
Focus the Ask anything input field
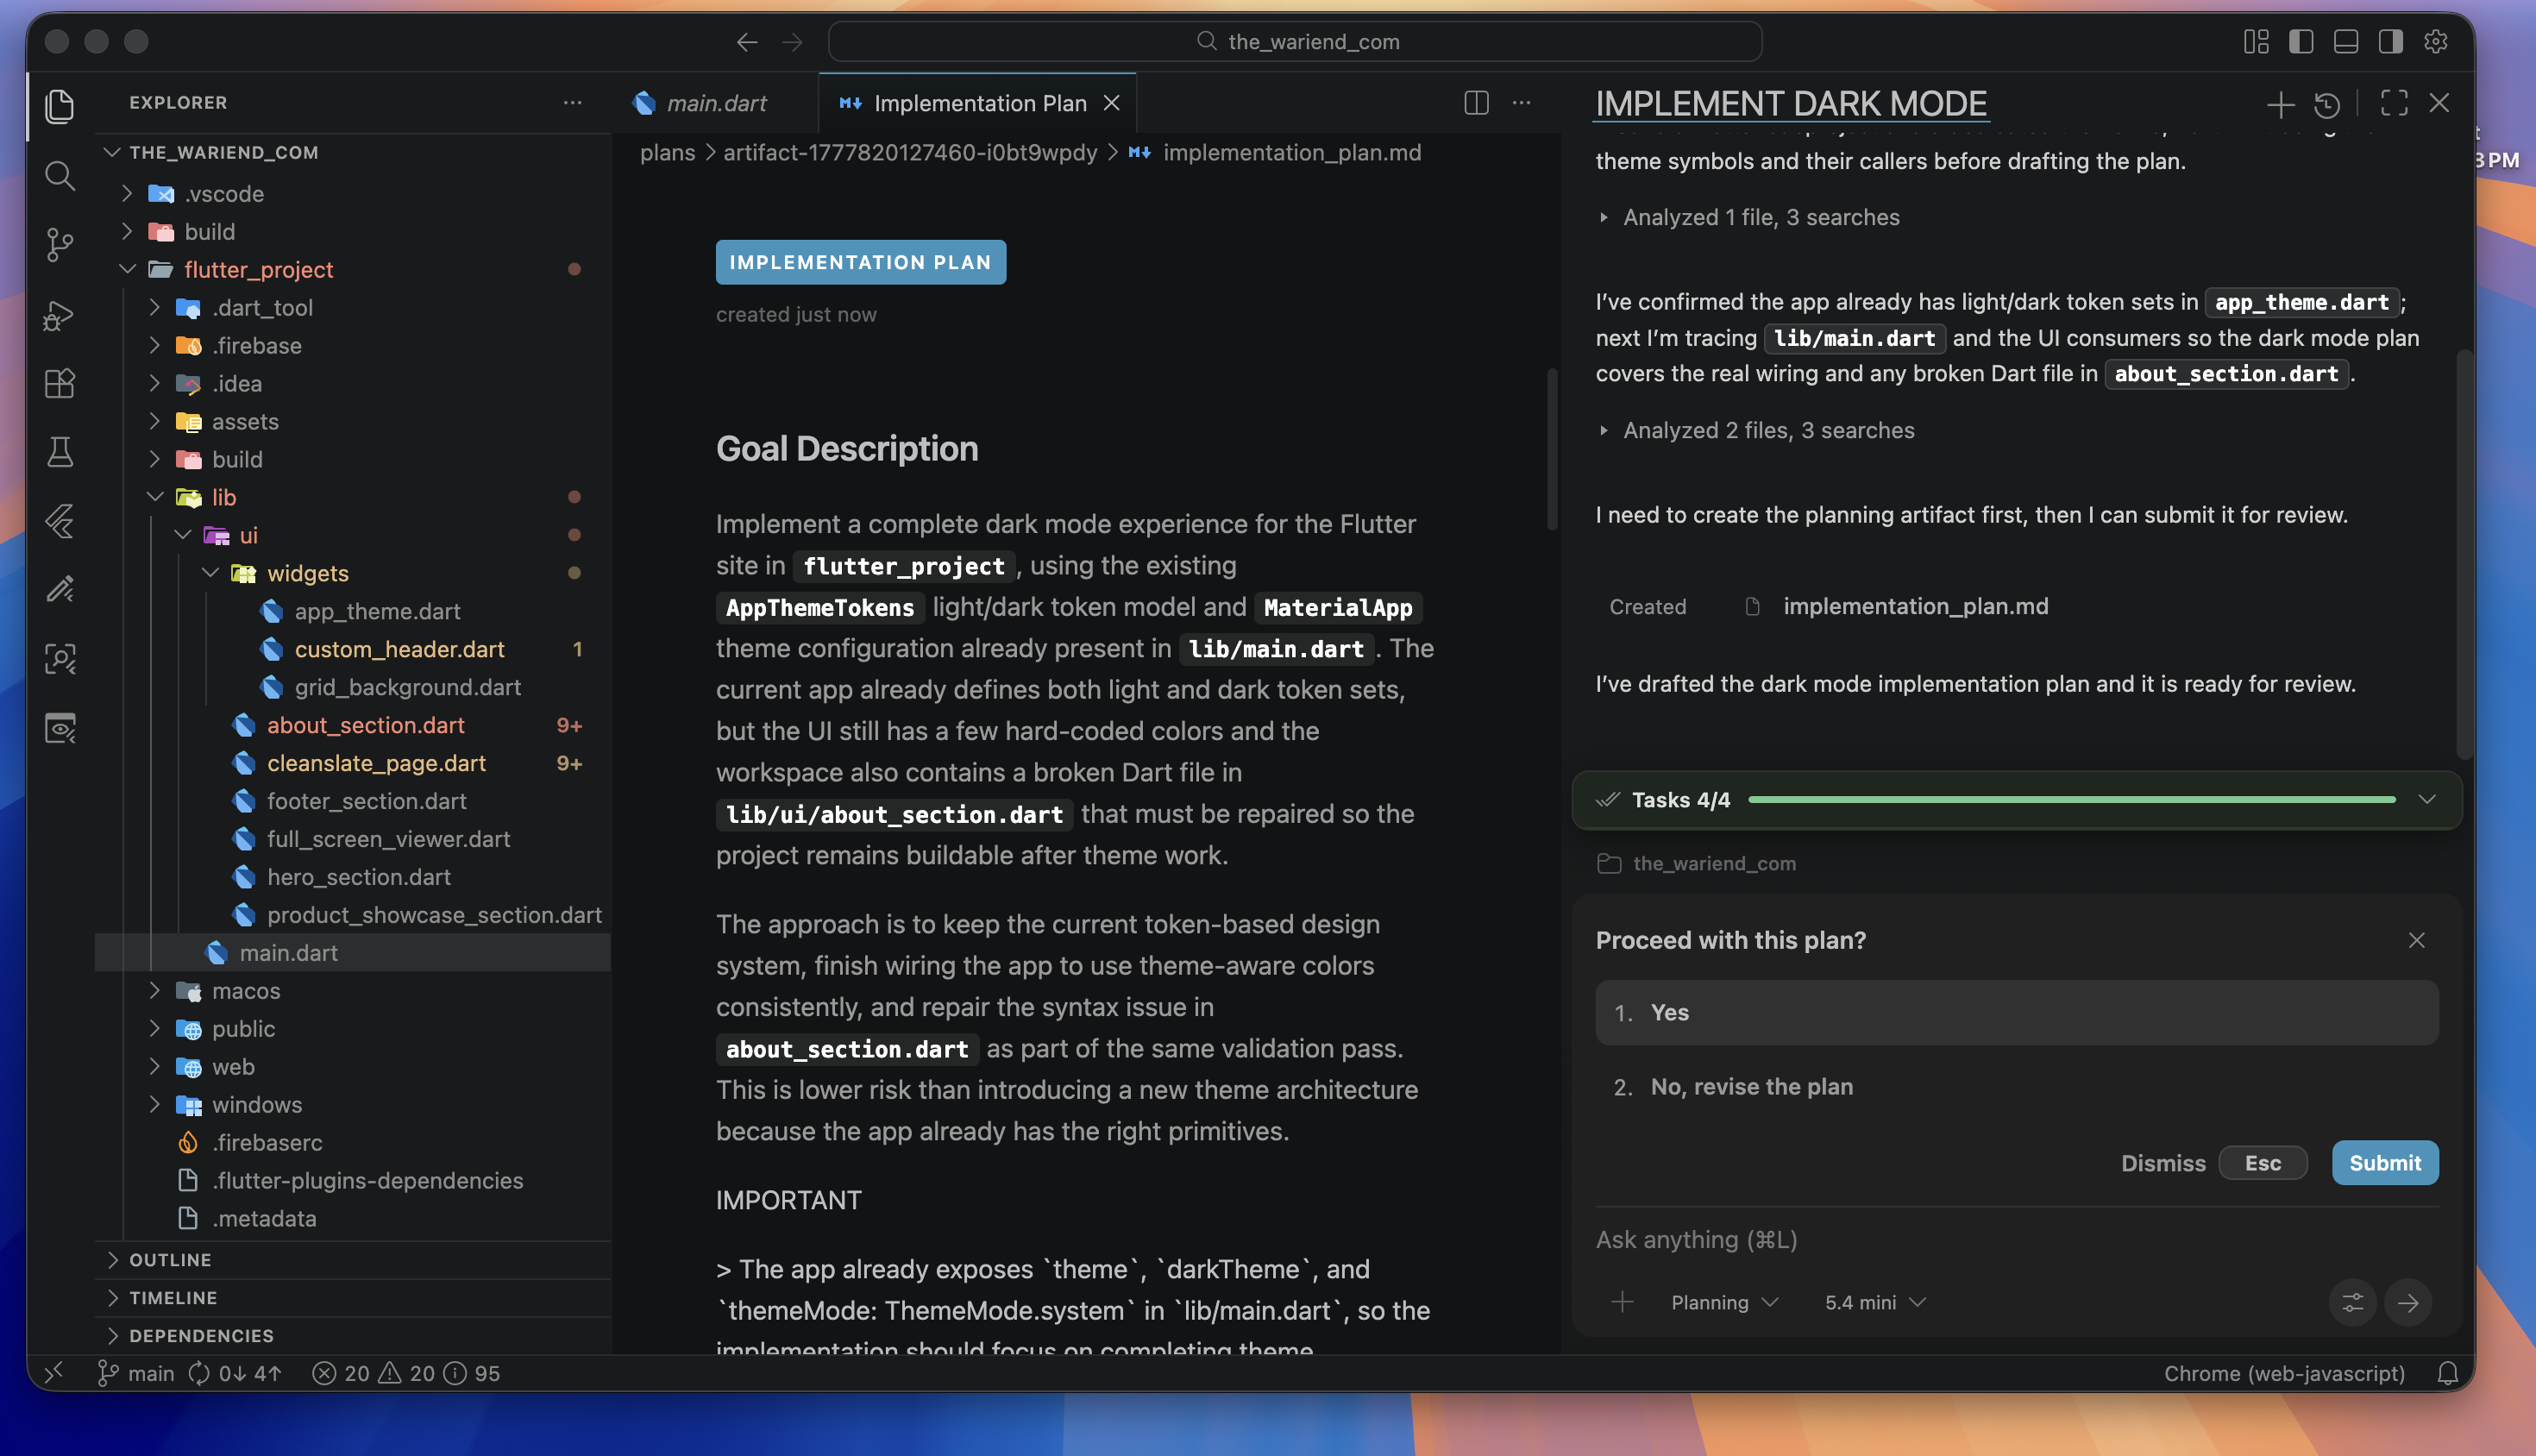pyautogui.click(x=2016, y=1239)
